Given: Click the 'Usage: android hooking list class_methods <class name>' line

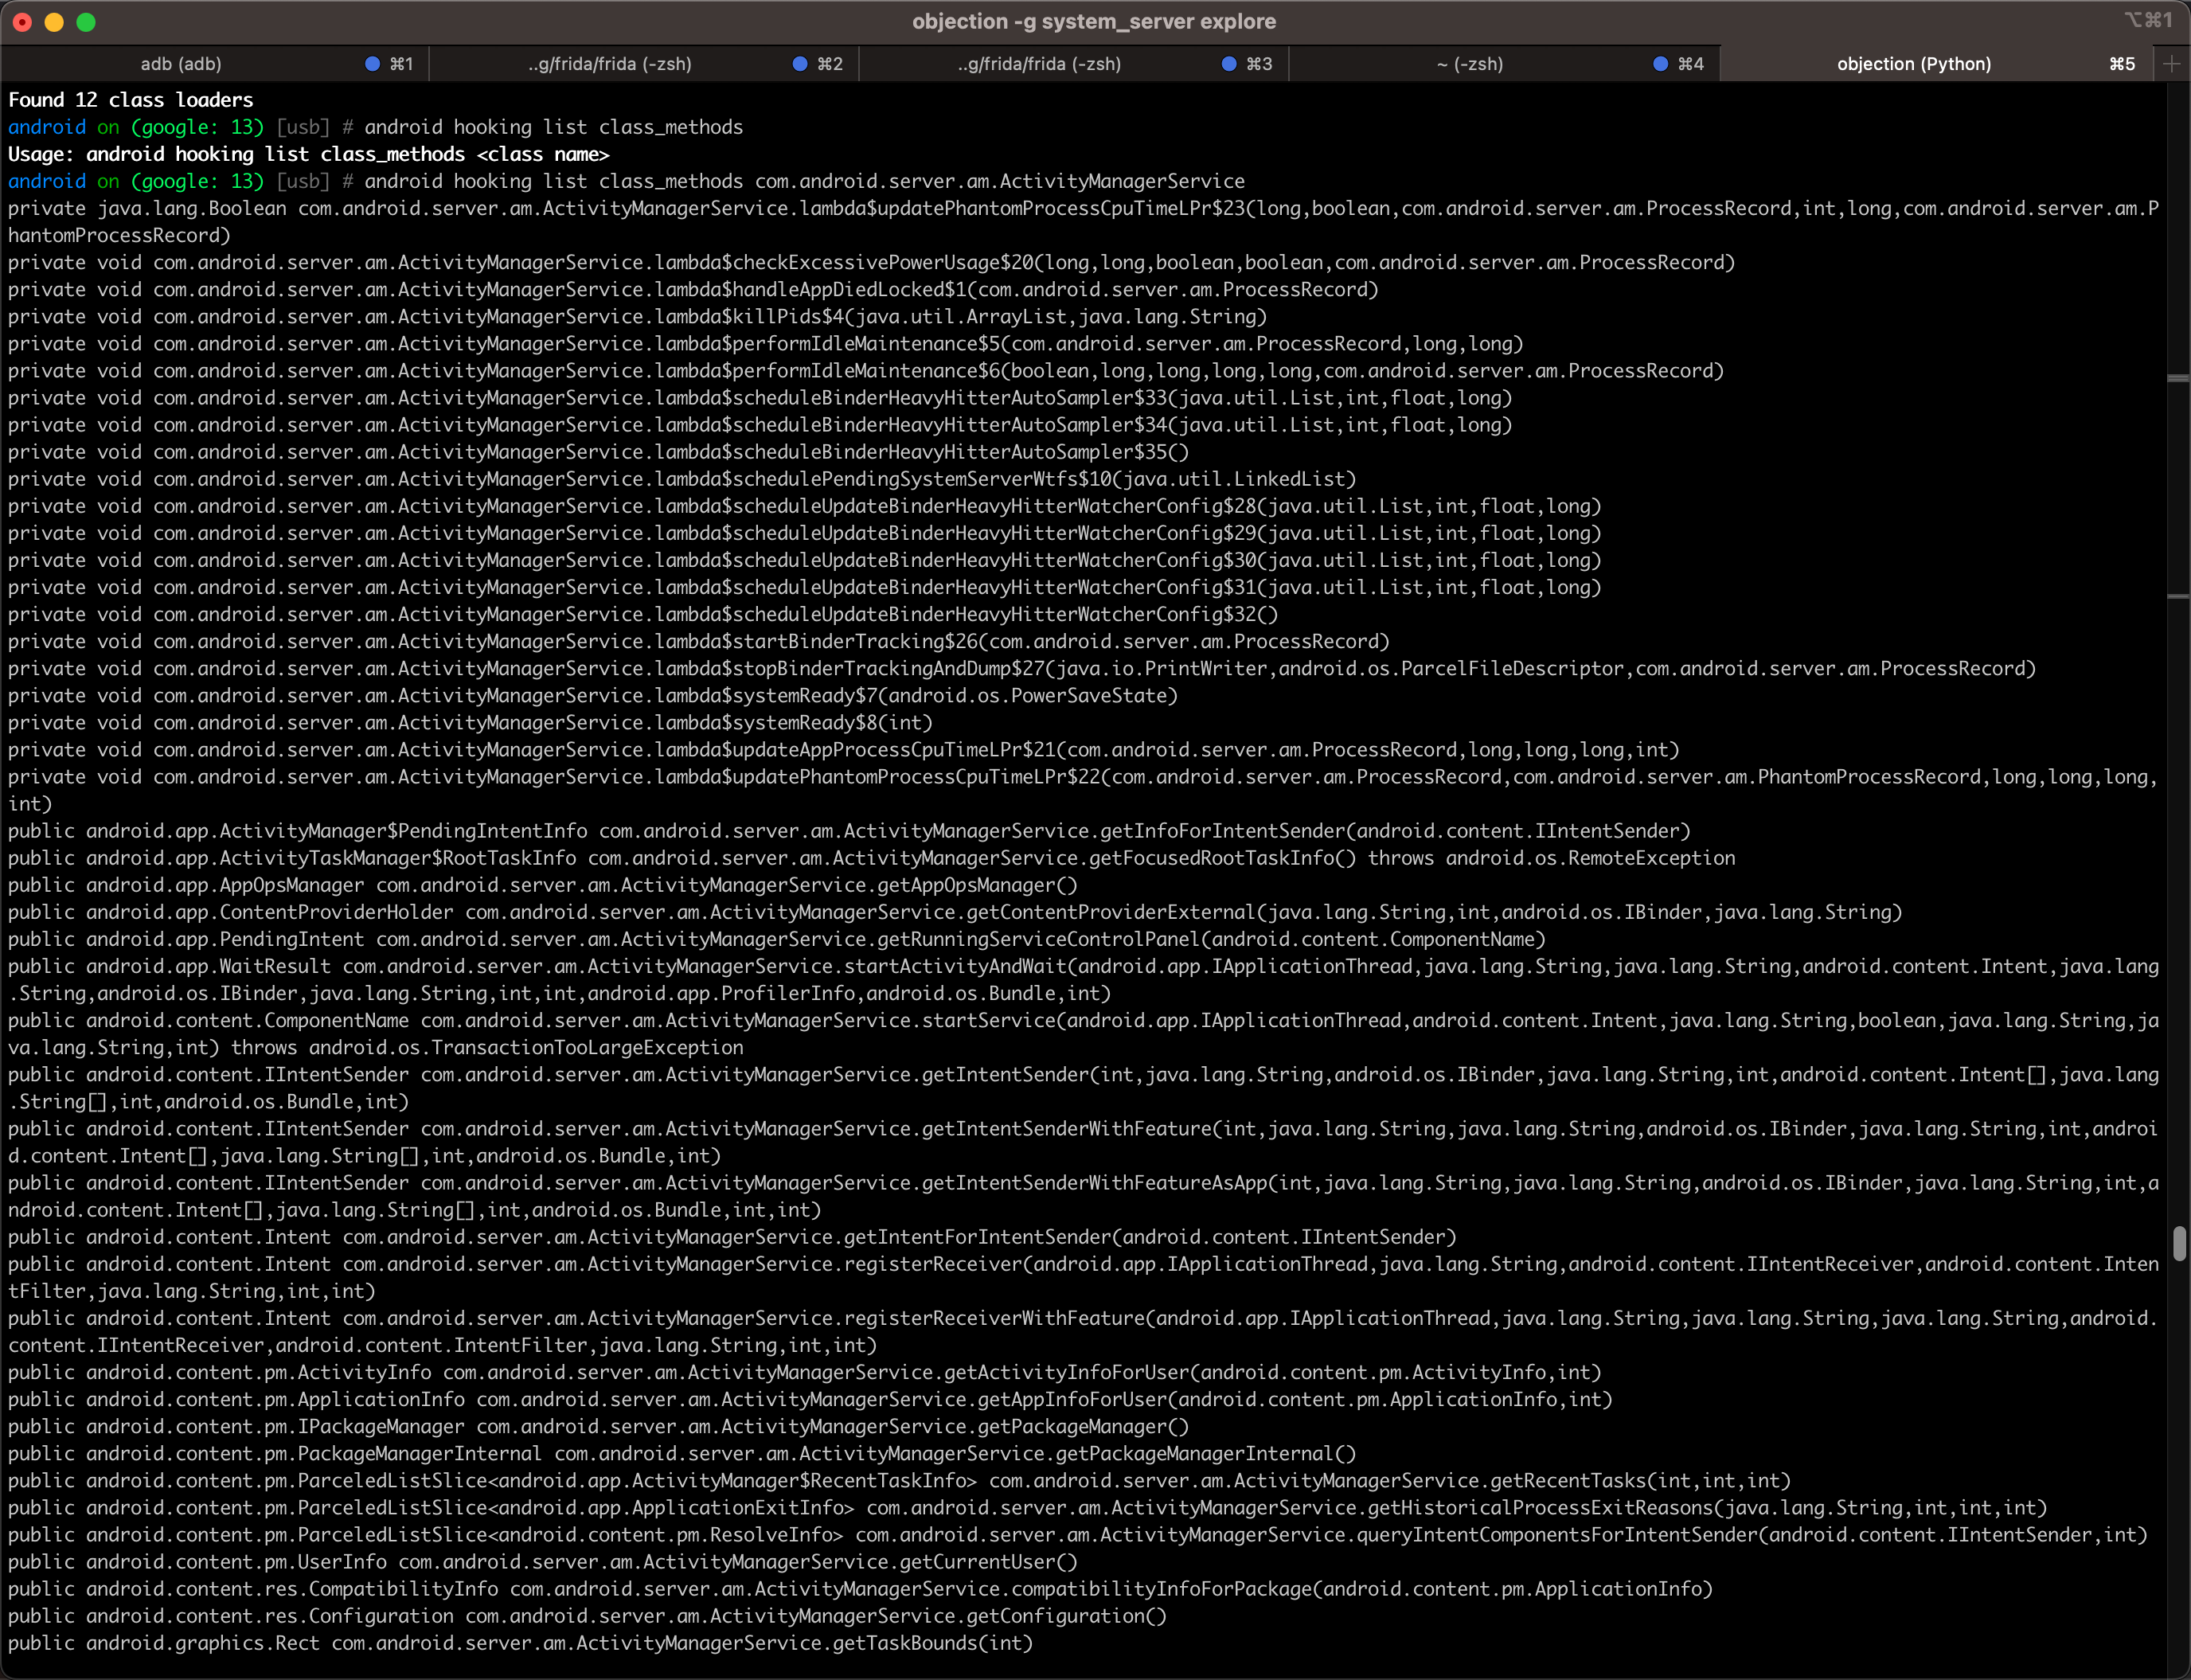Looking at the screenshot, I should [309, 154].
